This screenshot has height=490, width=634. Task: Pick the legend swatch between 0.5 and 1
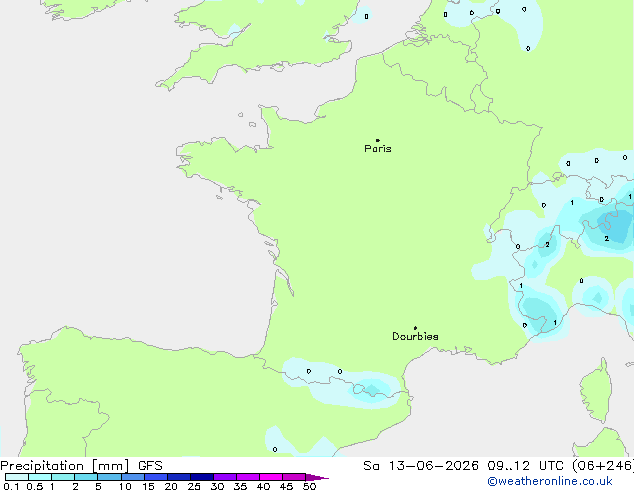[x=40, y=477]
